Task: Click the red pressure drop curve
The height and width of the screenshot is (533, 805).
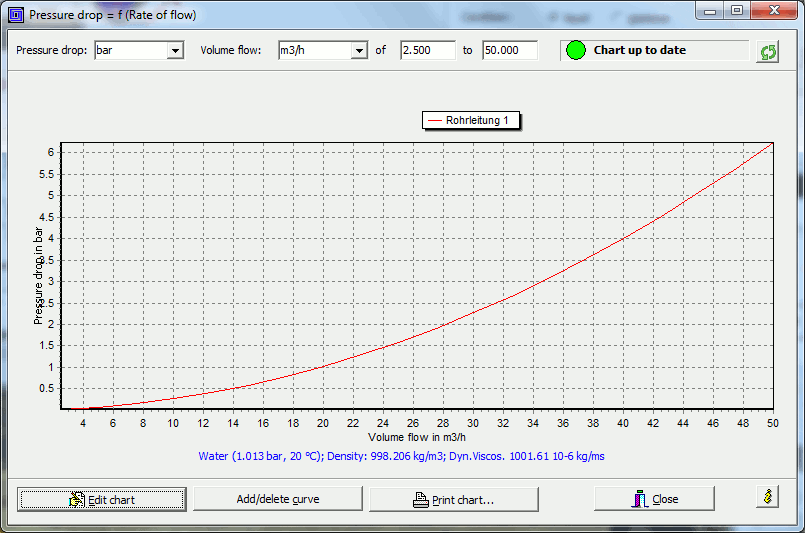Action: pos(472,312)
